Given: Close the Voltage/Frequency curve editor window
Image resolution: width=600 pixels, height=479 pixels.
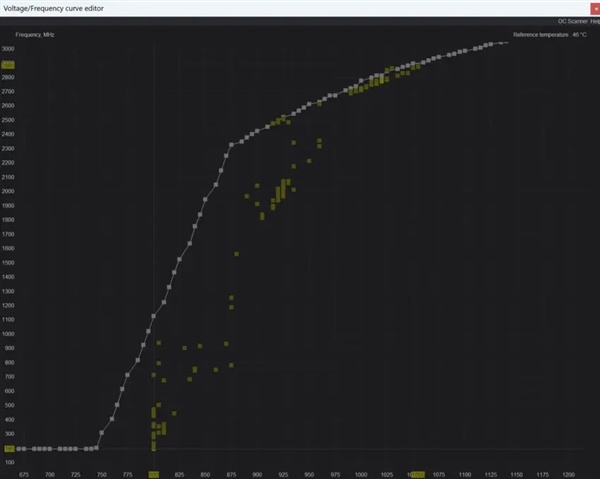Looking at the screenshot, I should pyautogui.click(x=595, y=8).
